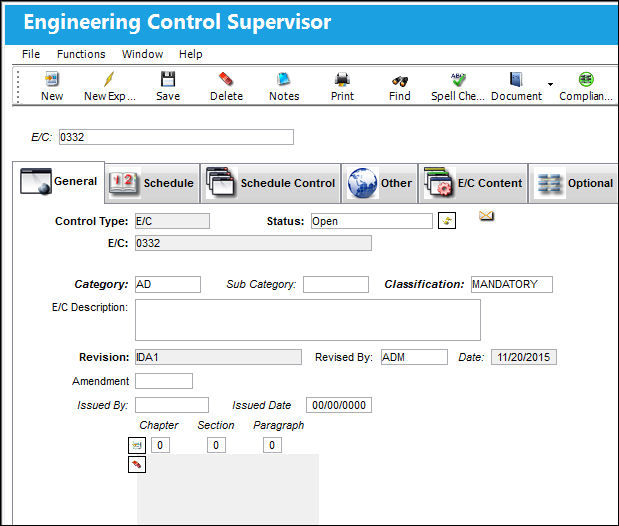Click the New toolbar icon
This screenshot has height=526, width=619.
(x=52, y=79)
